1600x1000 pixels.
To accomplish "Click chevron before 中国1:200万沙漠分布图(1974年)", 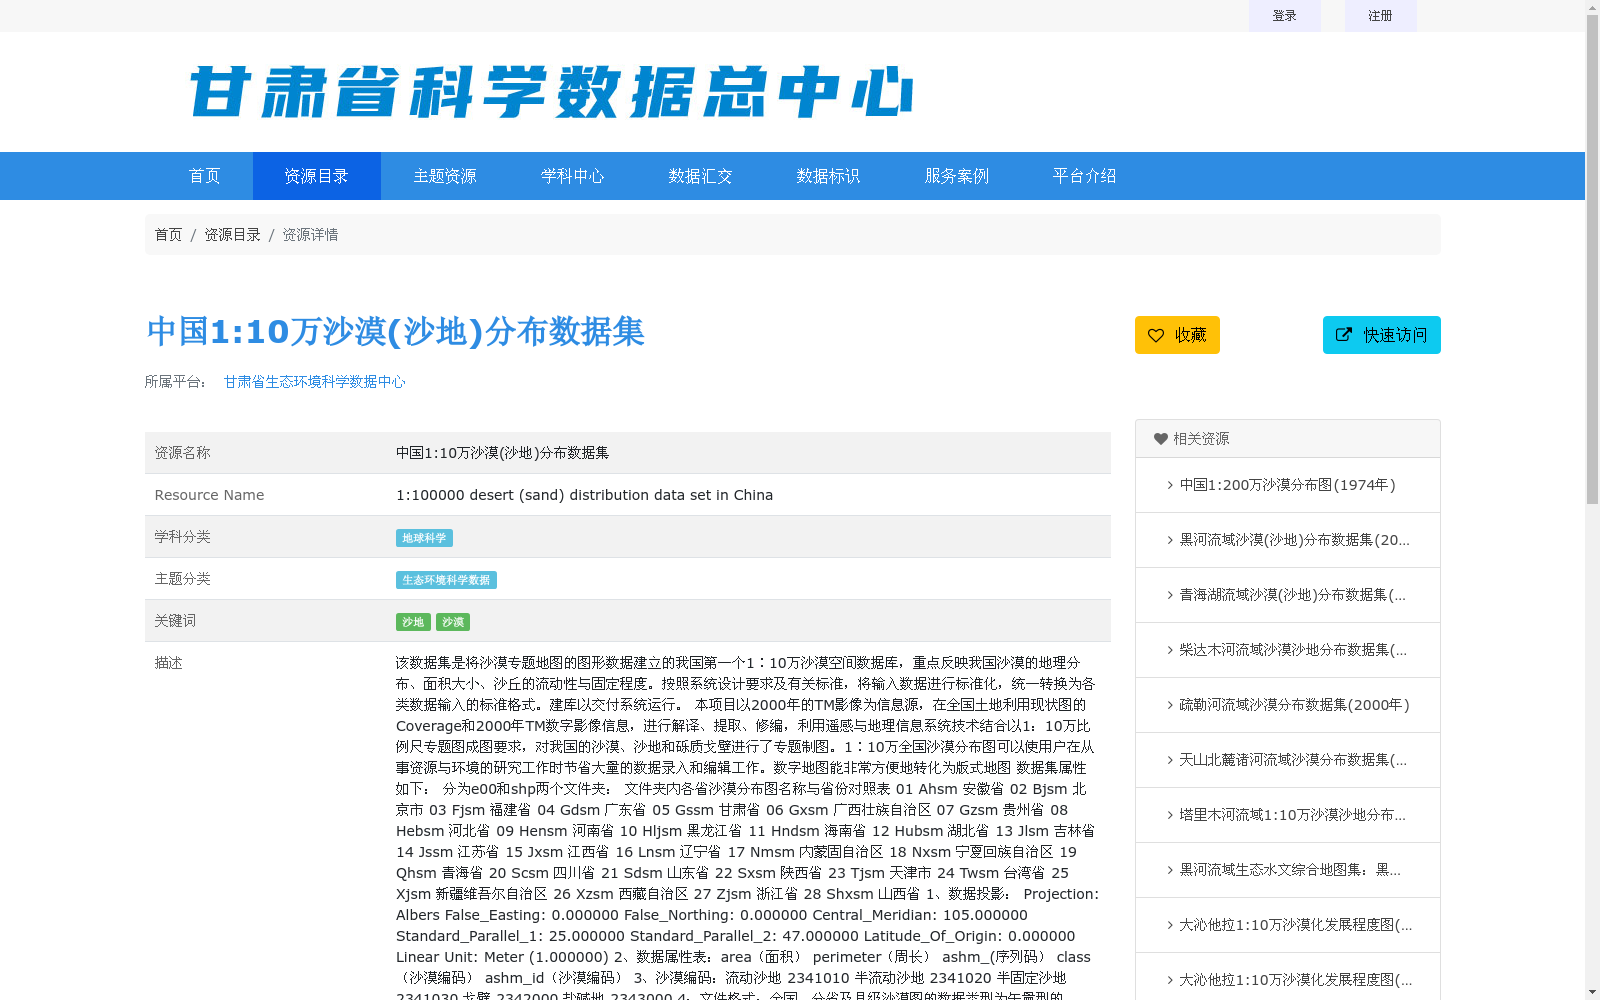I will 1170,485.
